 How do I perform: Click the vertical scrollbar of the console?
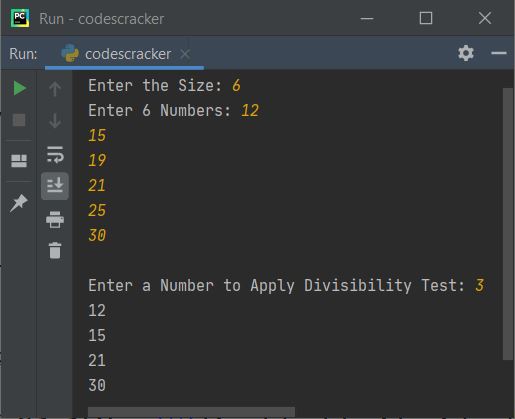(508, 224)
